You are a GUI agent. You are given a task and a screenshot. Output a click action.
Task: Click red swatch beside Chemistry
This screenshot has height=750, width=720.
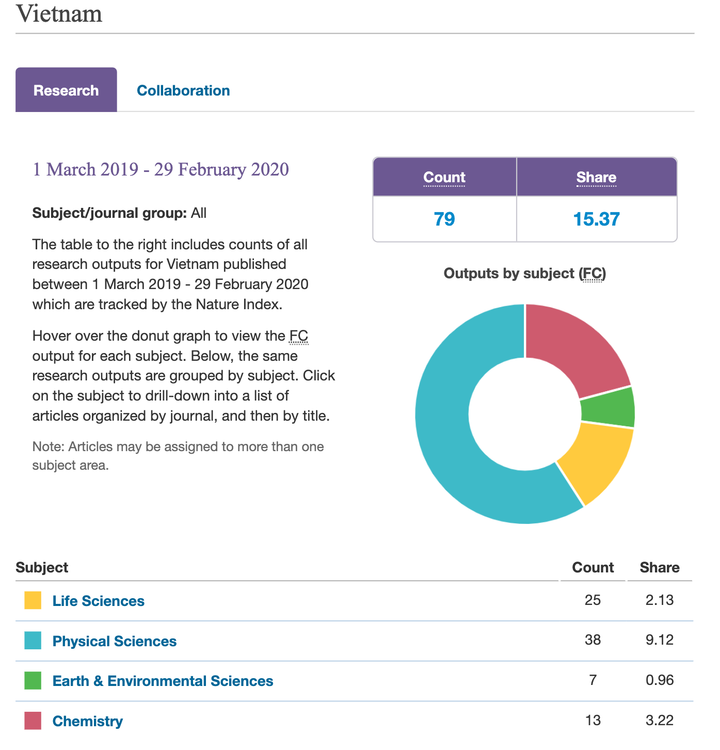click(33, 721)
